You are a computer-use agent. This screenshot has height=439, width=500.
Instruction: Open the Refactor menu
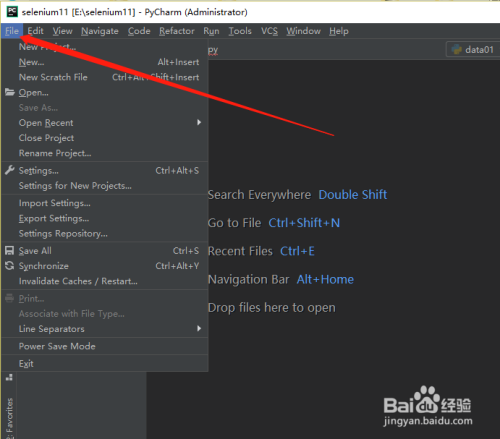click(177, 31)
